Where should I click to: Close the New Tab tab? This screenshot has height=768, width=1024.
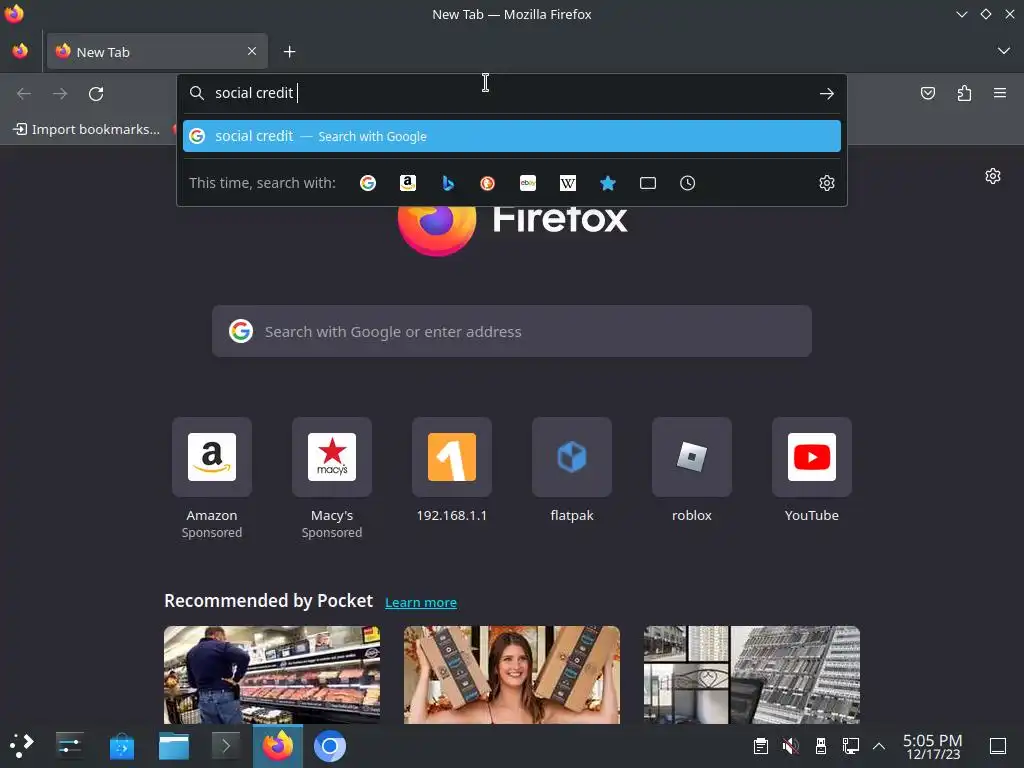(252, 51)
